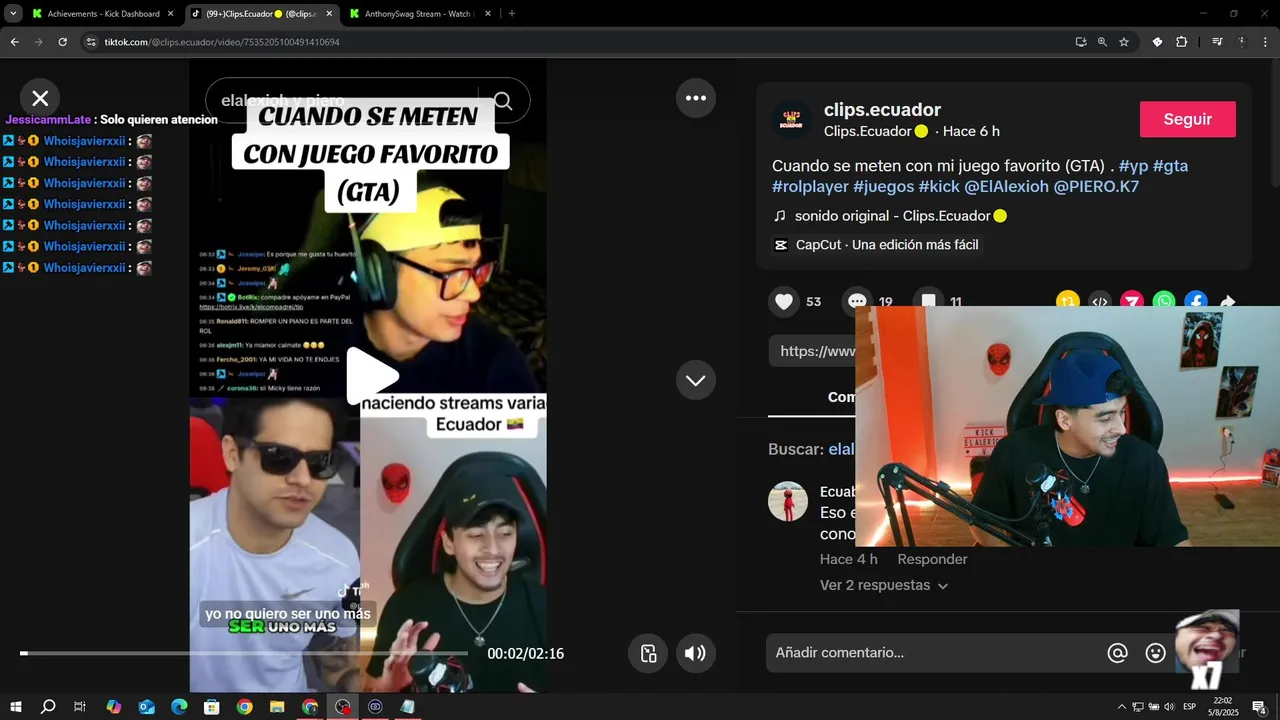Image resolution: width=1280 pixels, height=720 pixels.
Task: Like the video with the heart icon
Action: (x=784, y=301)
